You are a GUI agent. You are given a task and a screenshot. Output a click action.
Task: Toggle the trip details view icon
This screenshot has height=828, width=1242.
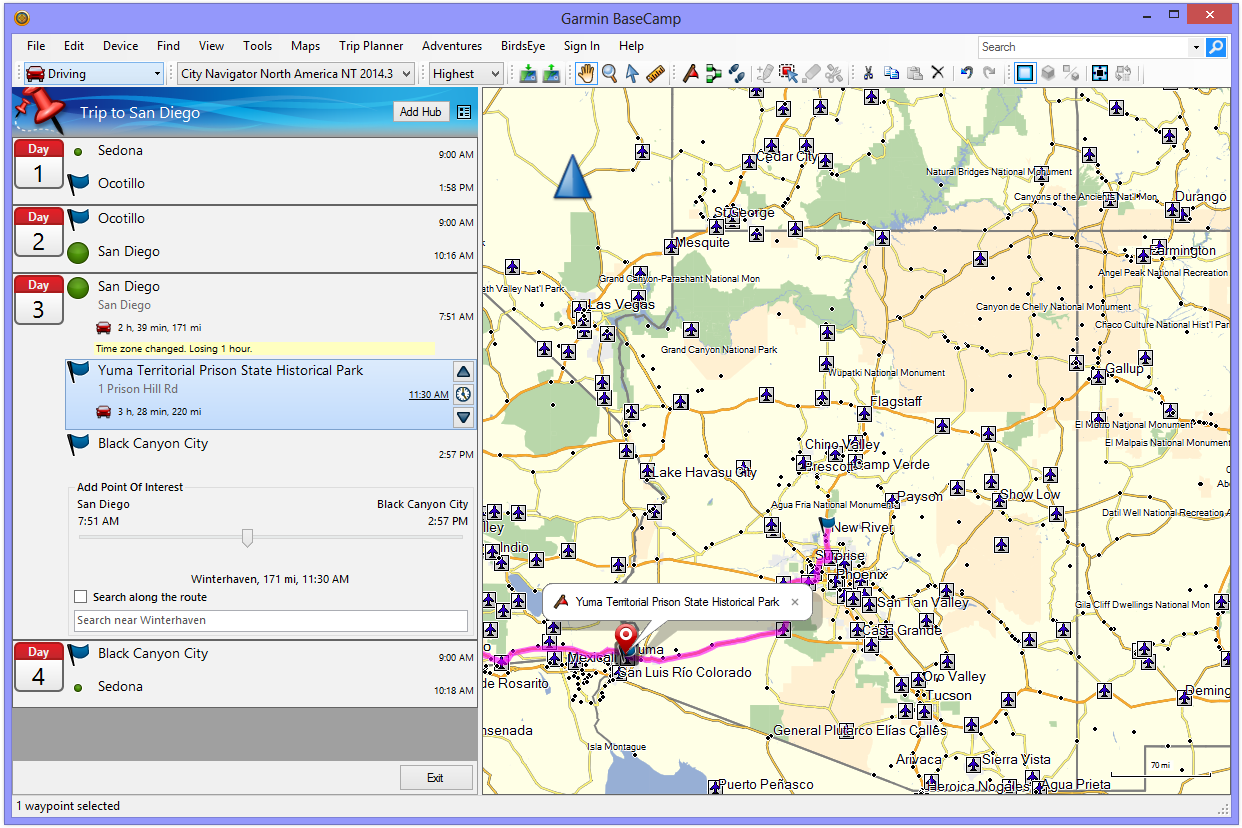[464, 112]
